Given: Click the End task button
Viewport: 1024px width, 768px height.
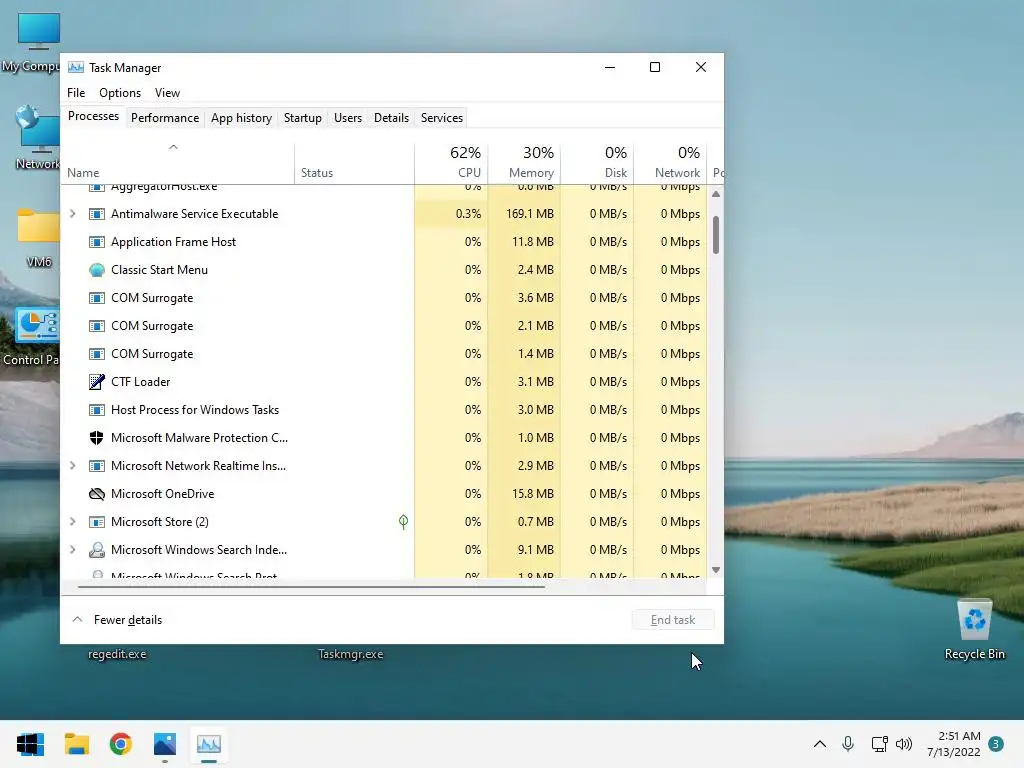Looking at the screenshot, I should pyautogui.click(x=673, y=620).
